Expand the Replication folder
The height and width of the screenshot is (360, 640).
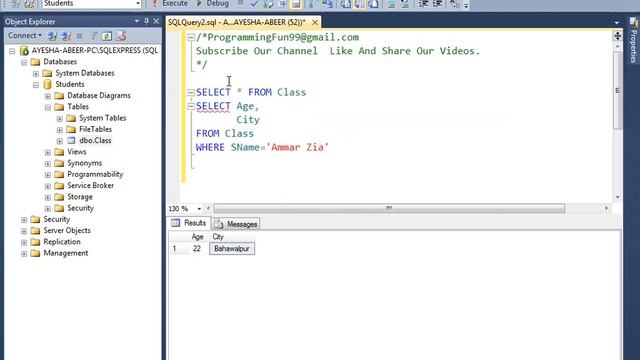[x=24, y=242]
